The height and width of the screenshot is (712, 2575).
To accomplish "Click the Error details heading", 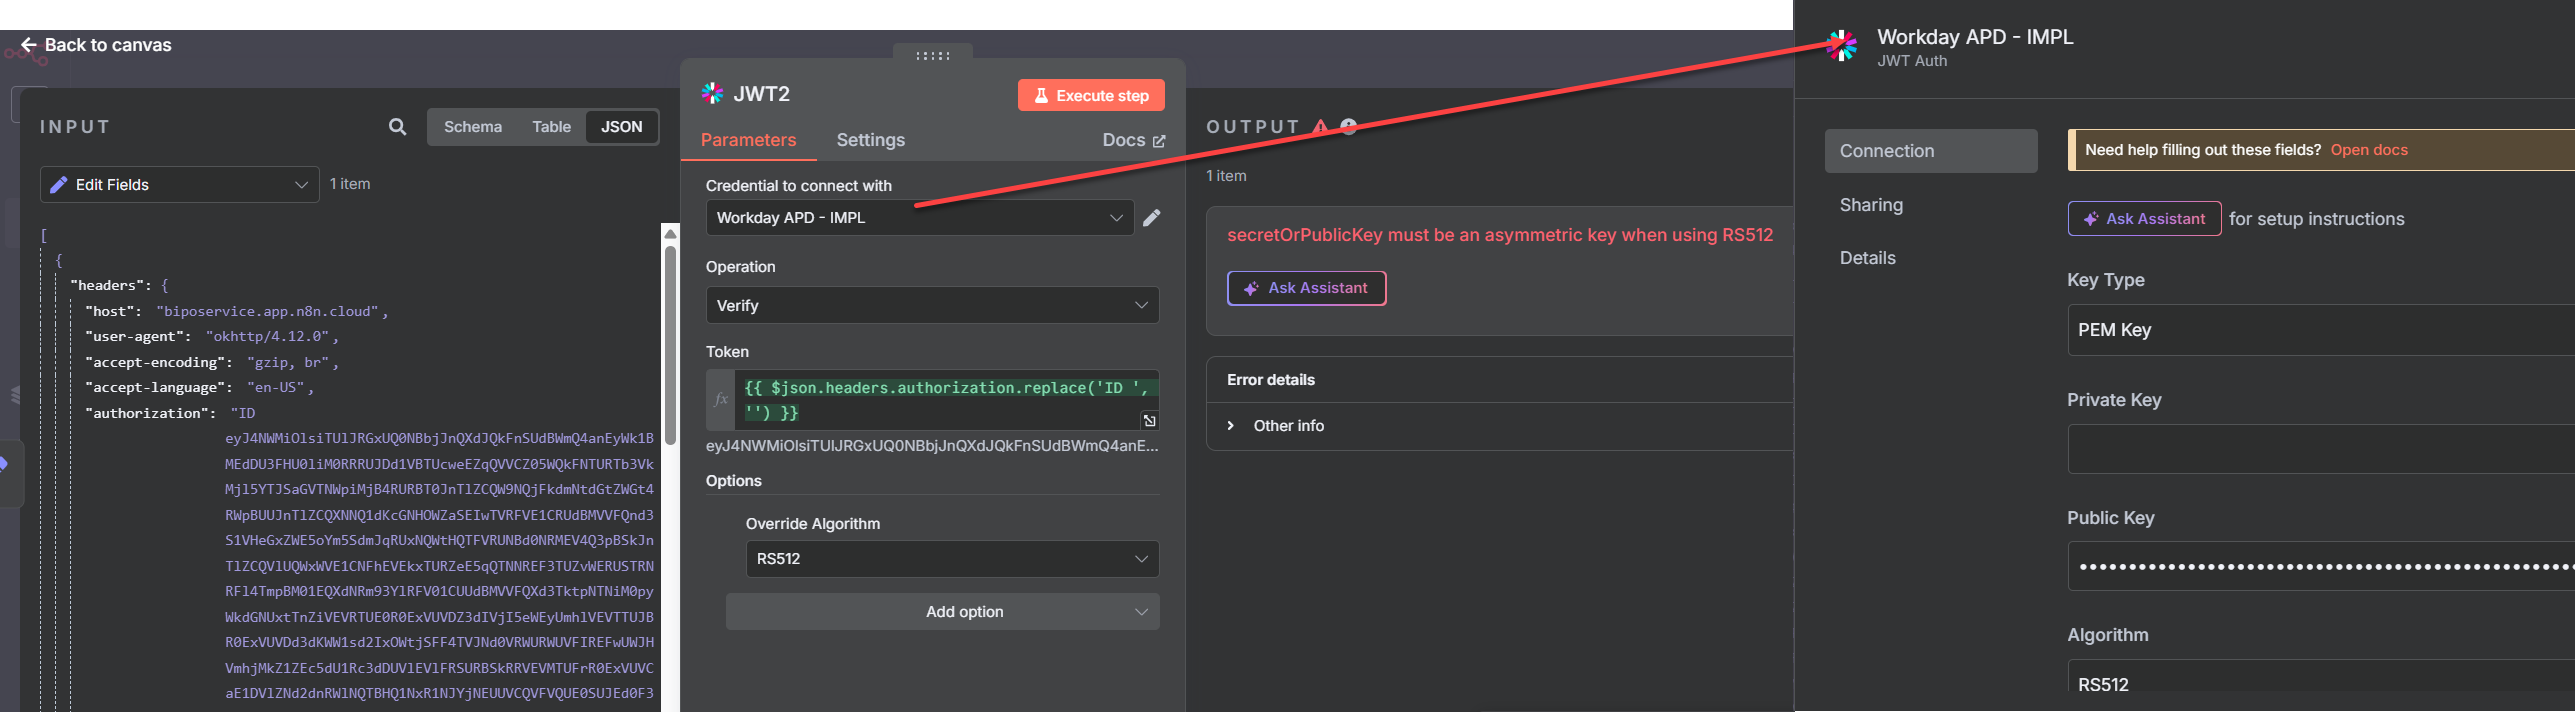I will pyautogui.click(x=1271, y=380).
